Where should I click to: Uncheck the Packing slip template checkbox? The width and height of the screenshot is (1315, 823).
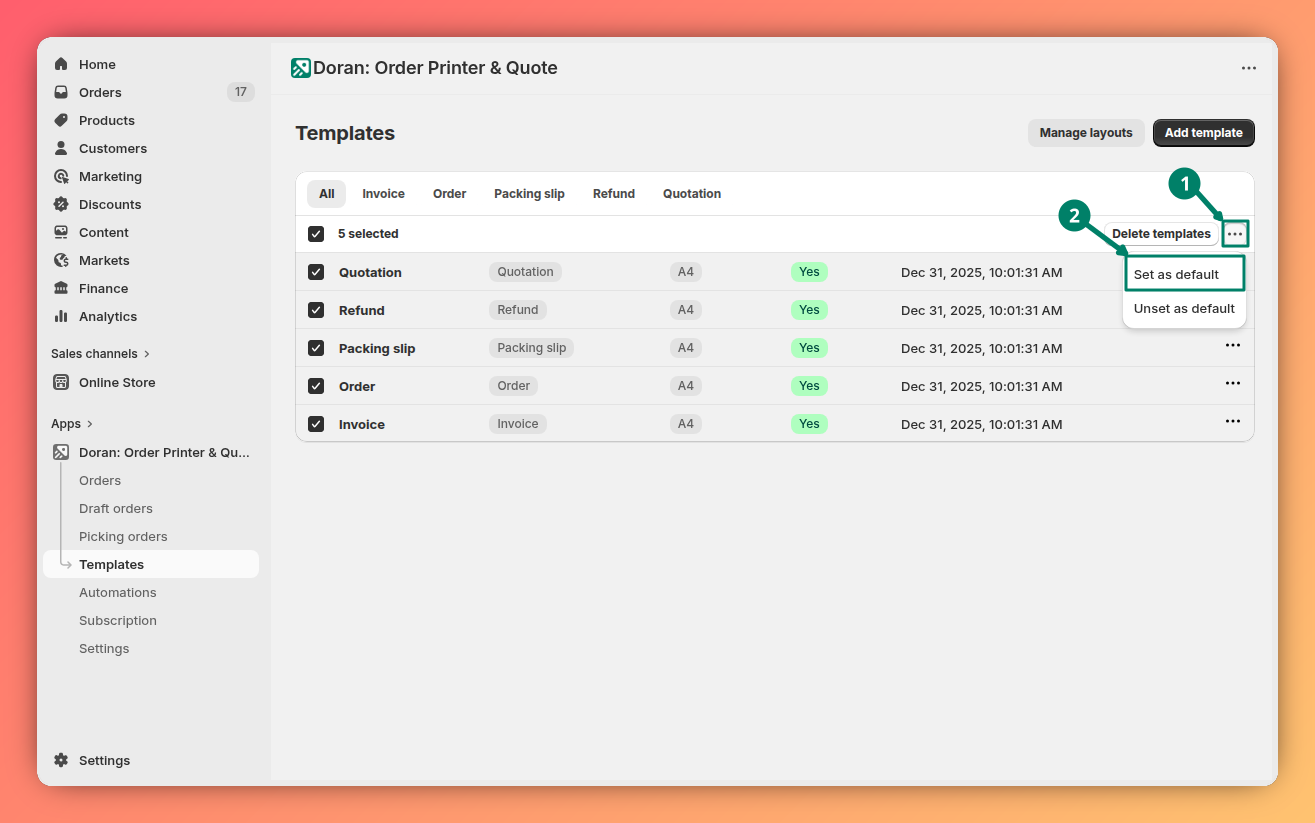coord(316,348)
